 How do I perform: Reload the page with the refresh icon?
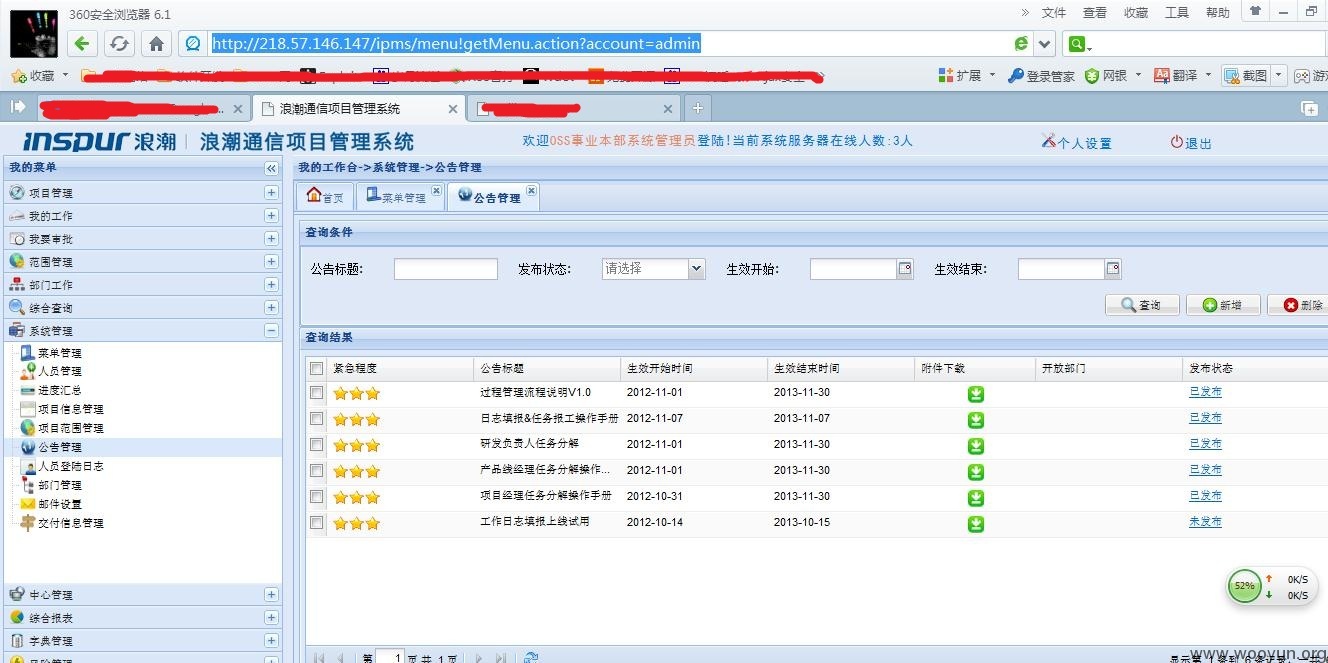119,43
